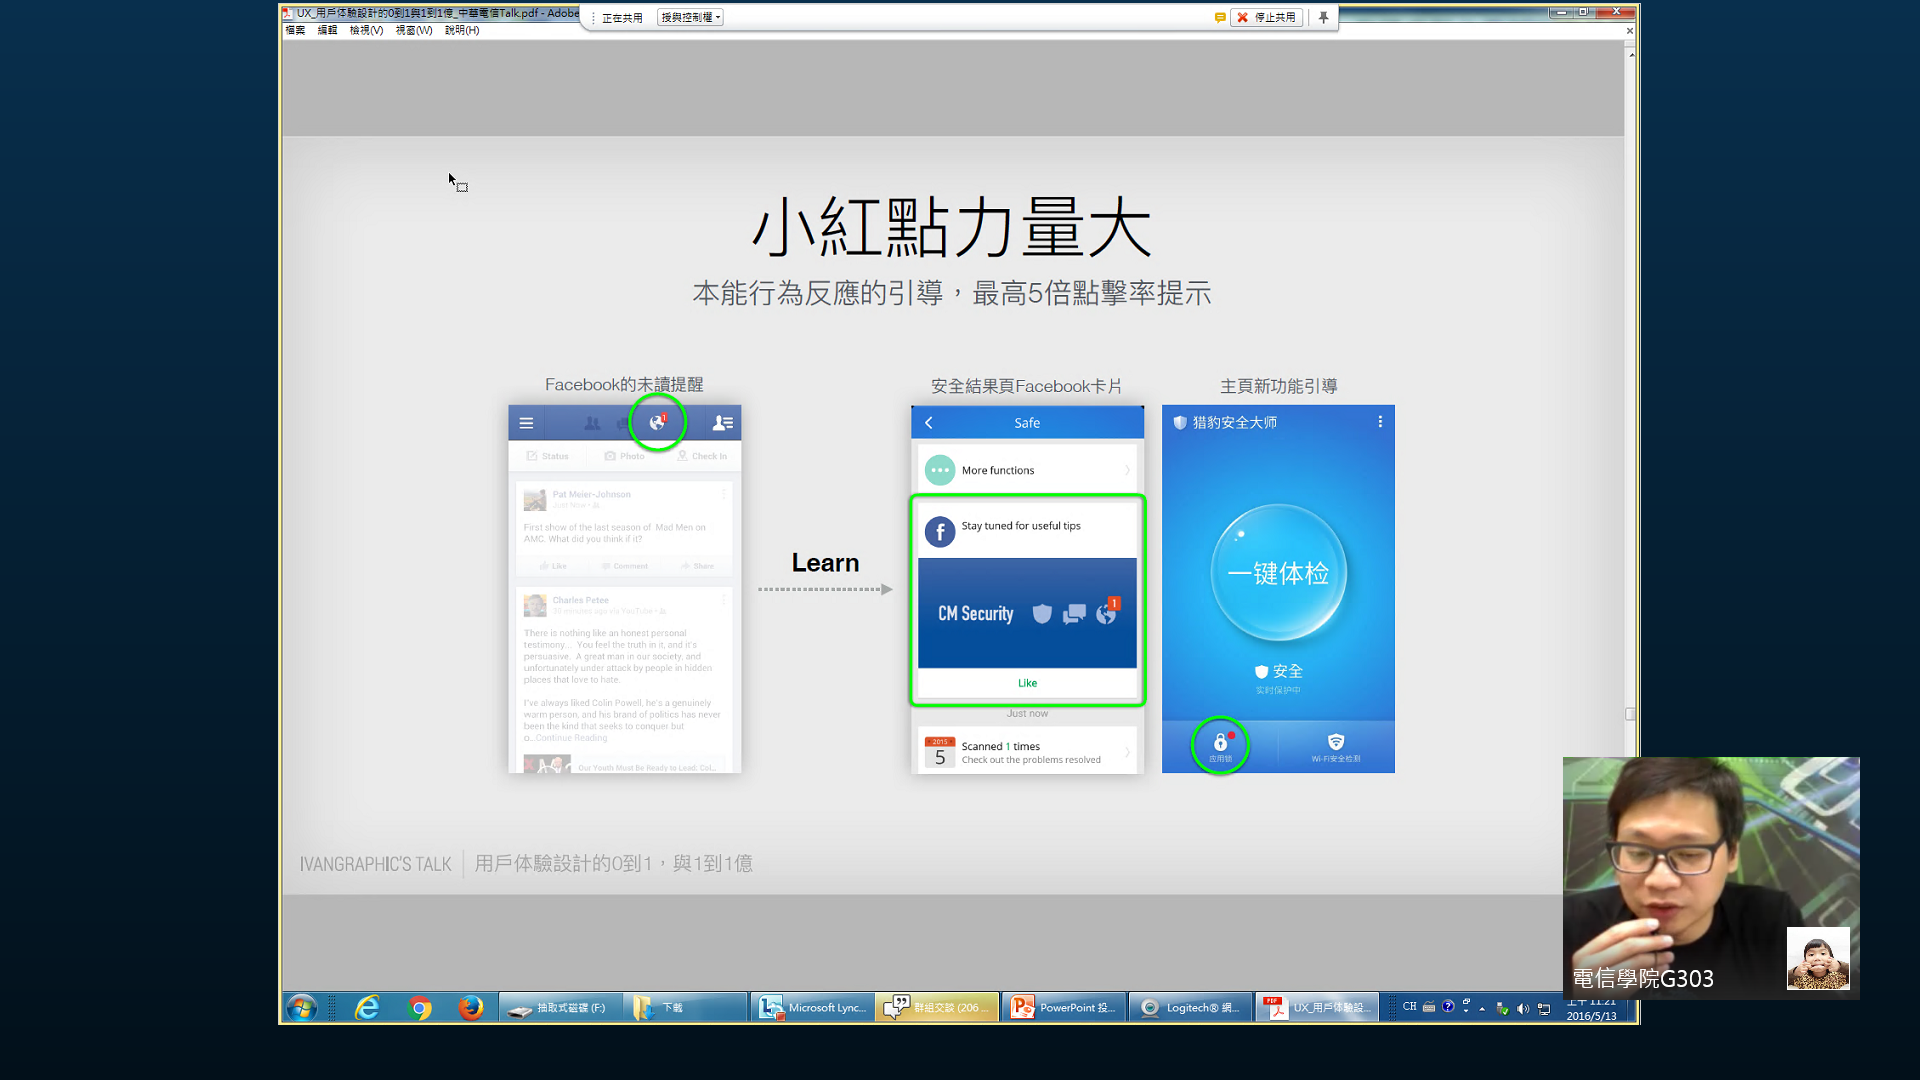Launch Internet Explorer from taskbar
Viewport: 1920px width, 1080px height.
367,1007
